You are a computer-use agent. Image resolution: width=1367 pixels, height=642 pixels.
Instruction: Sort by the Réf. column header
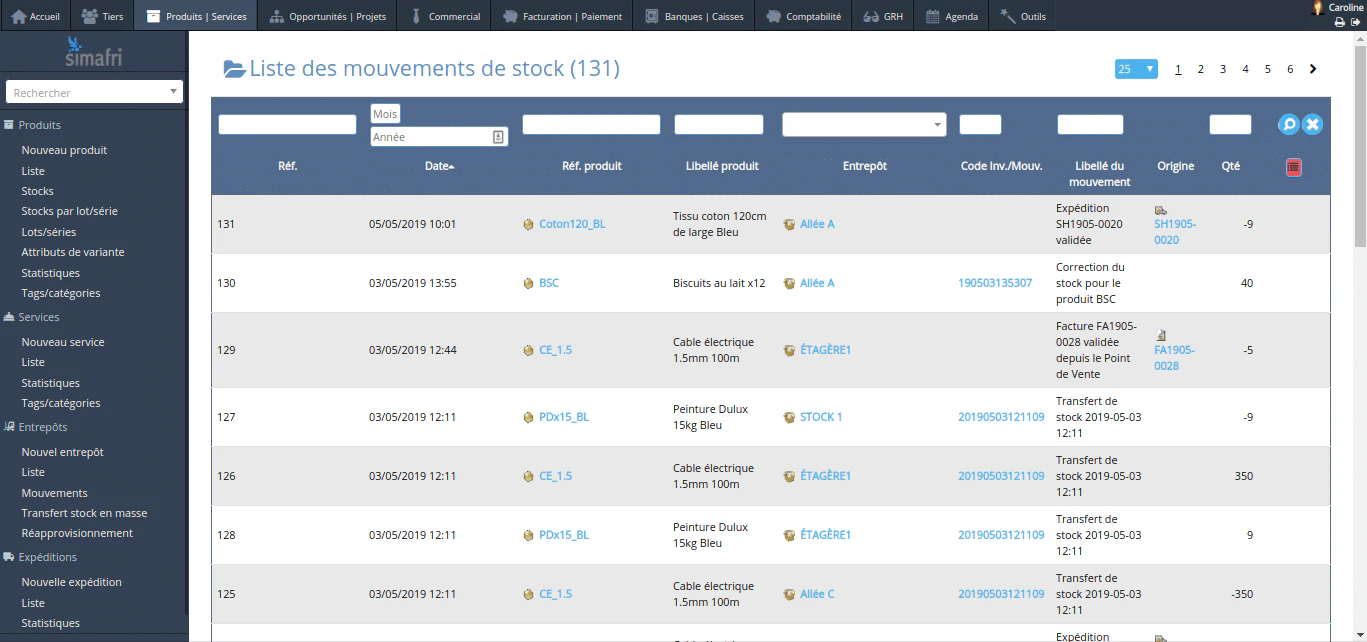click(287, 166)
